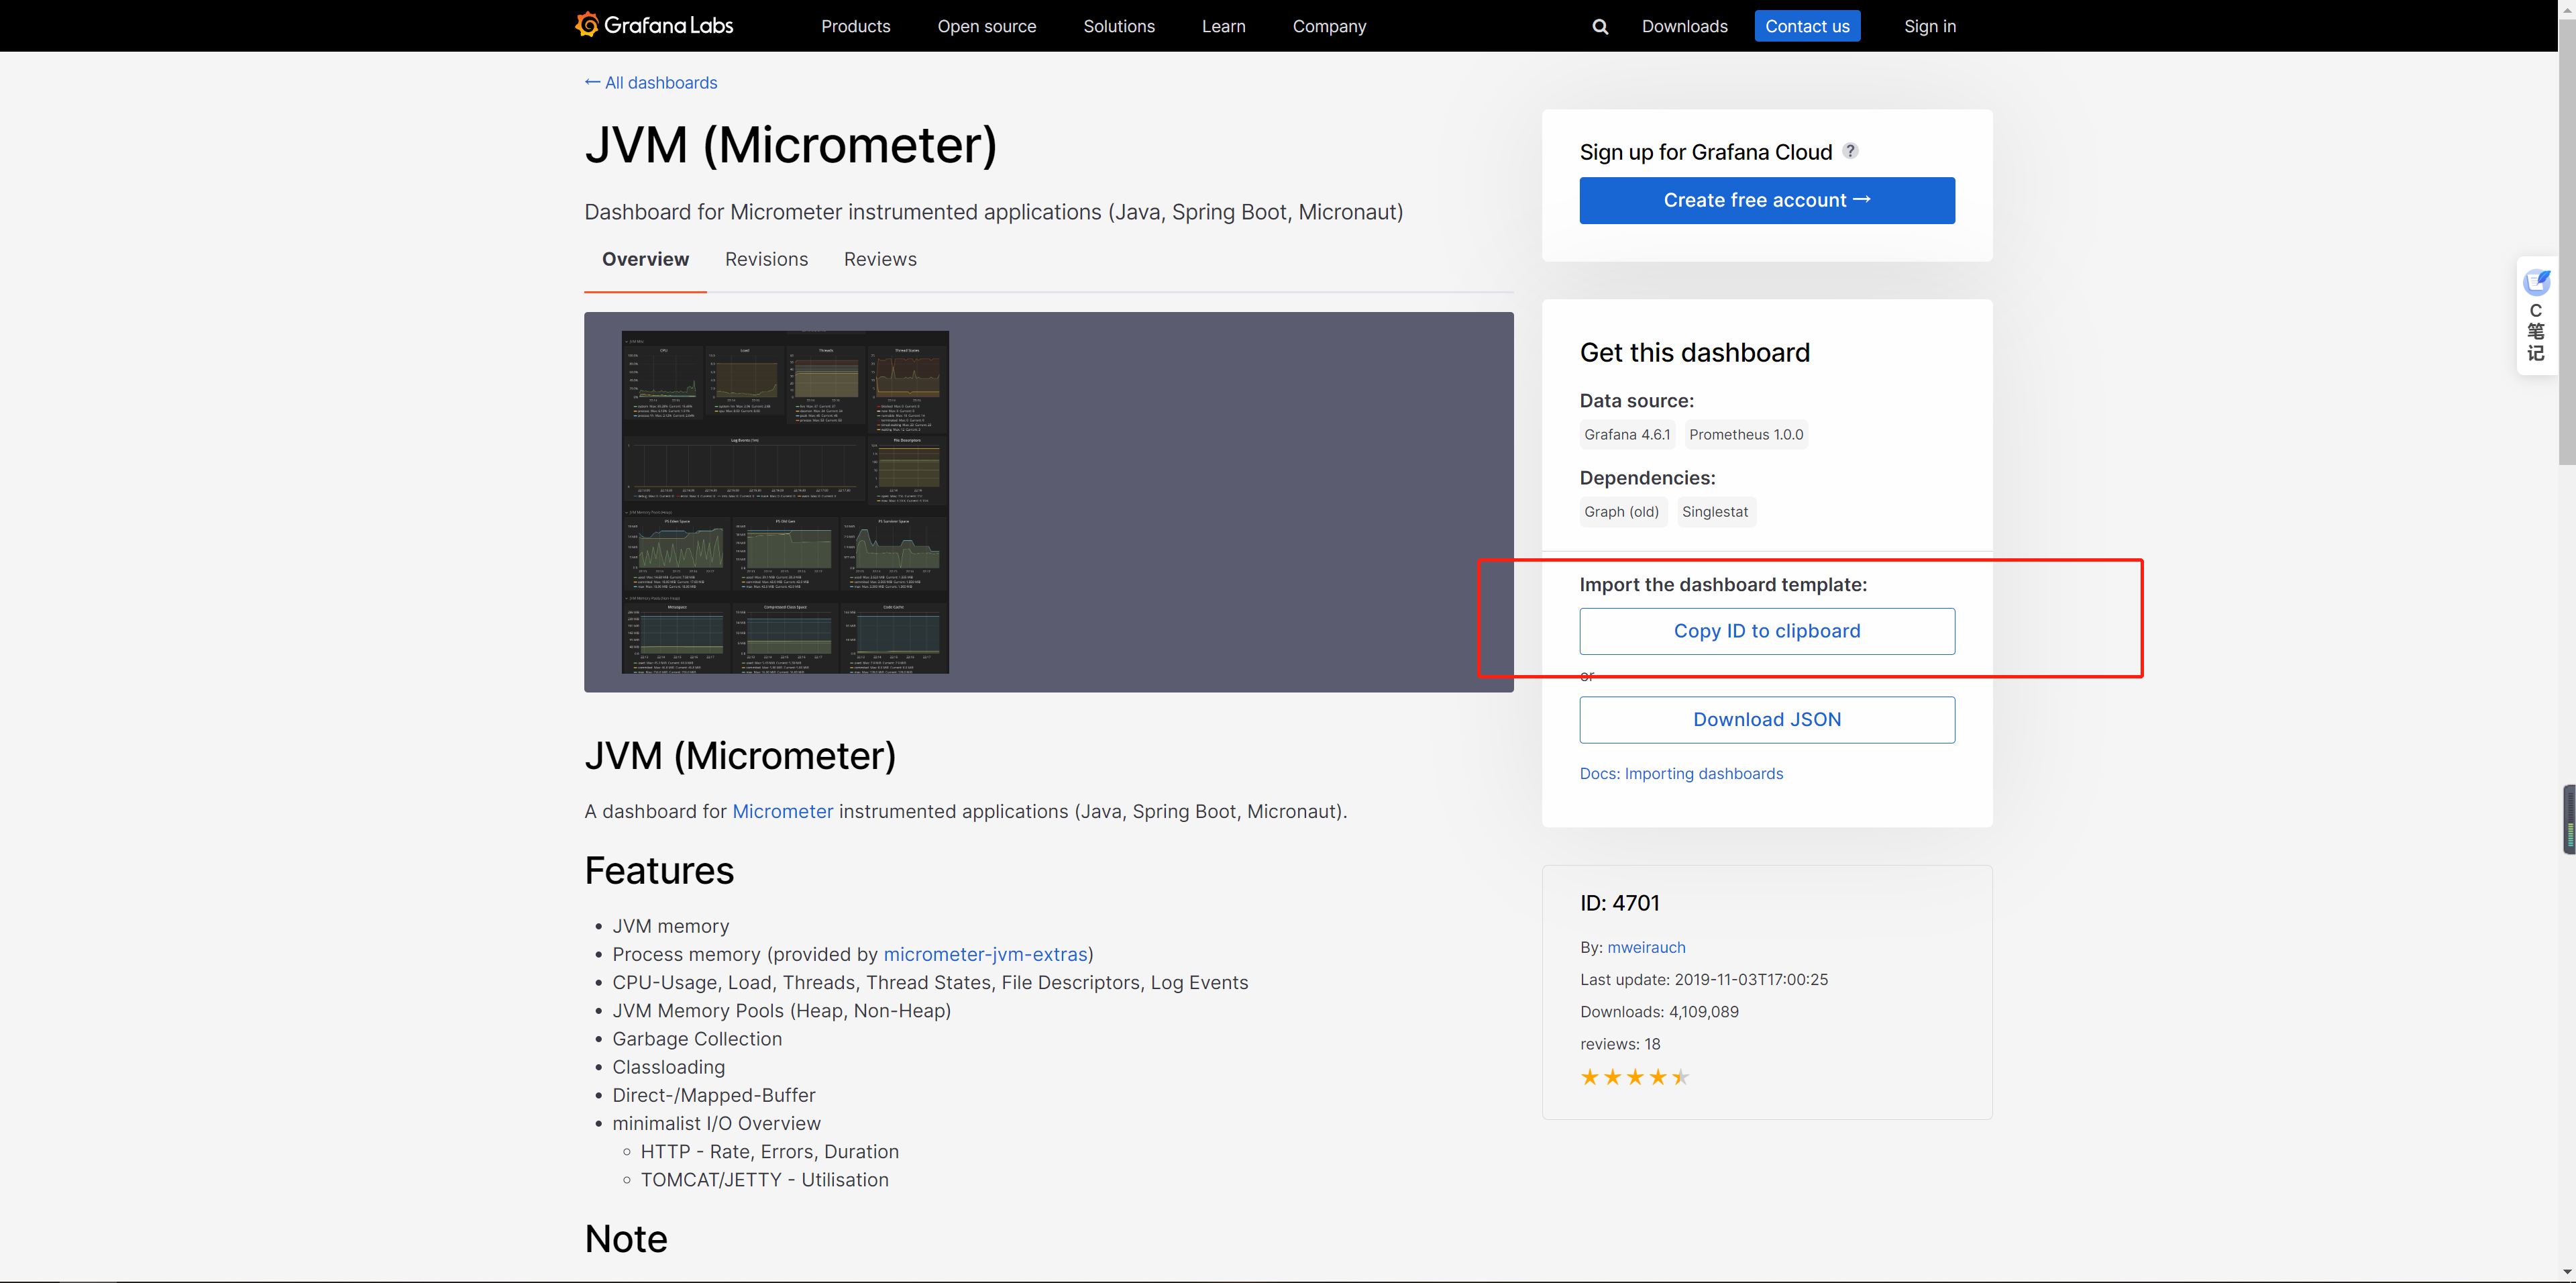This screenshot has height=1283, width=2576.
Task: Click the Classloading list item
Action: [668, 1067]
